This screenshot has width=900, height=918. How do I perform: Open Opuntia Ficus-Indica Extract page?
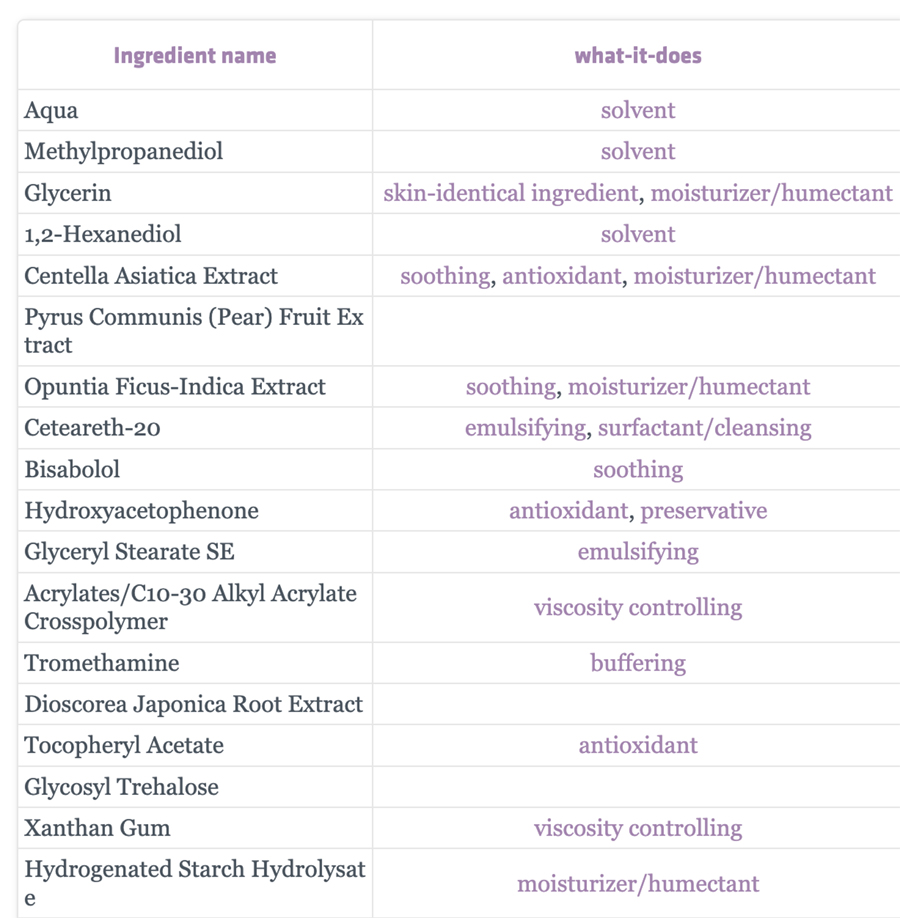coord(175,387)
